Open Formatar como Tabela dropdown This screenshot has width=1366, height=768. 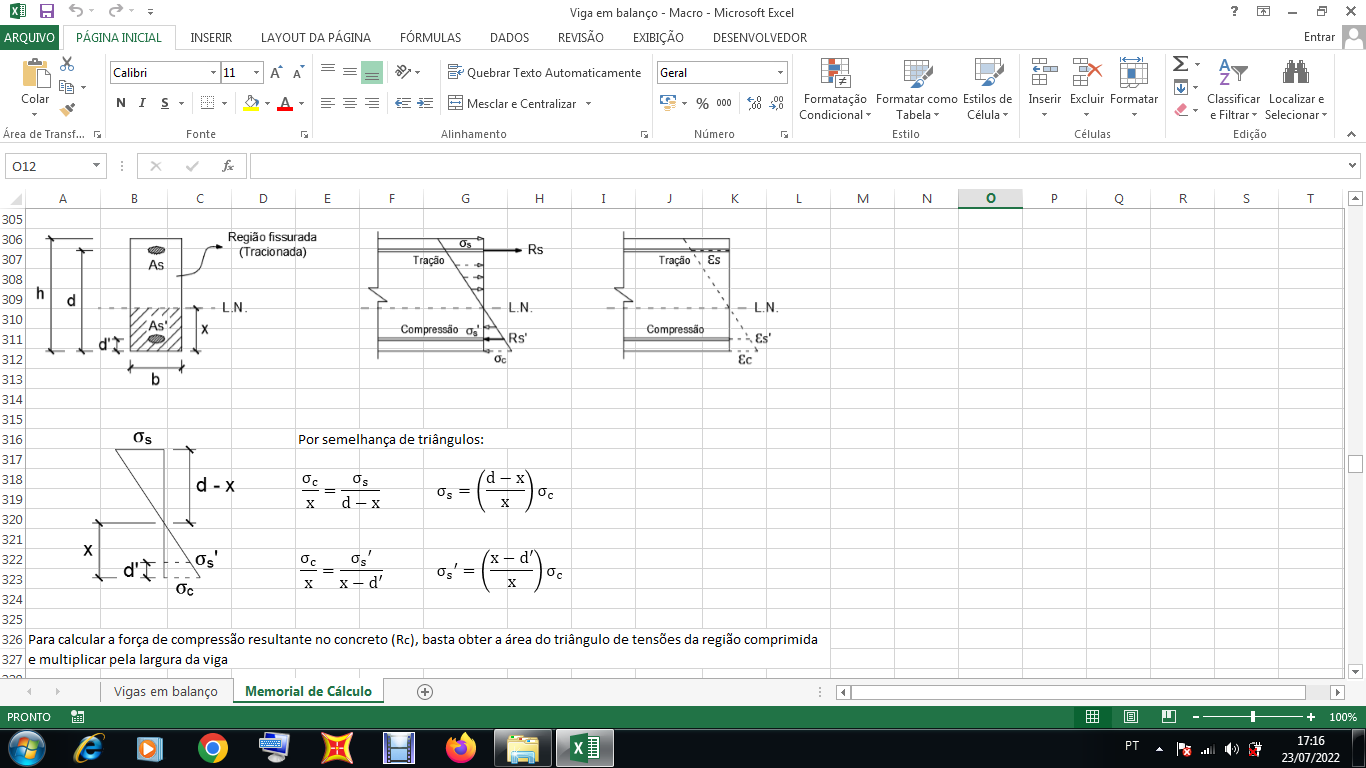(x=916, y=89)
